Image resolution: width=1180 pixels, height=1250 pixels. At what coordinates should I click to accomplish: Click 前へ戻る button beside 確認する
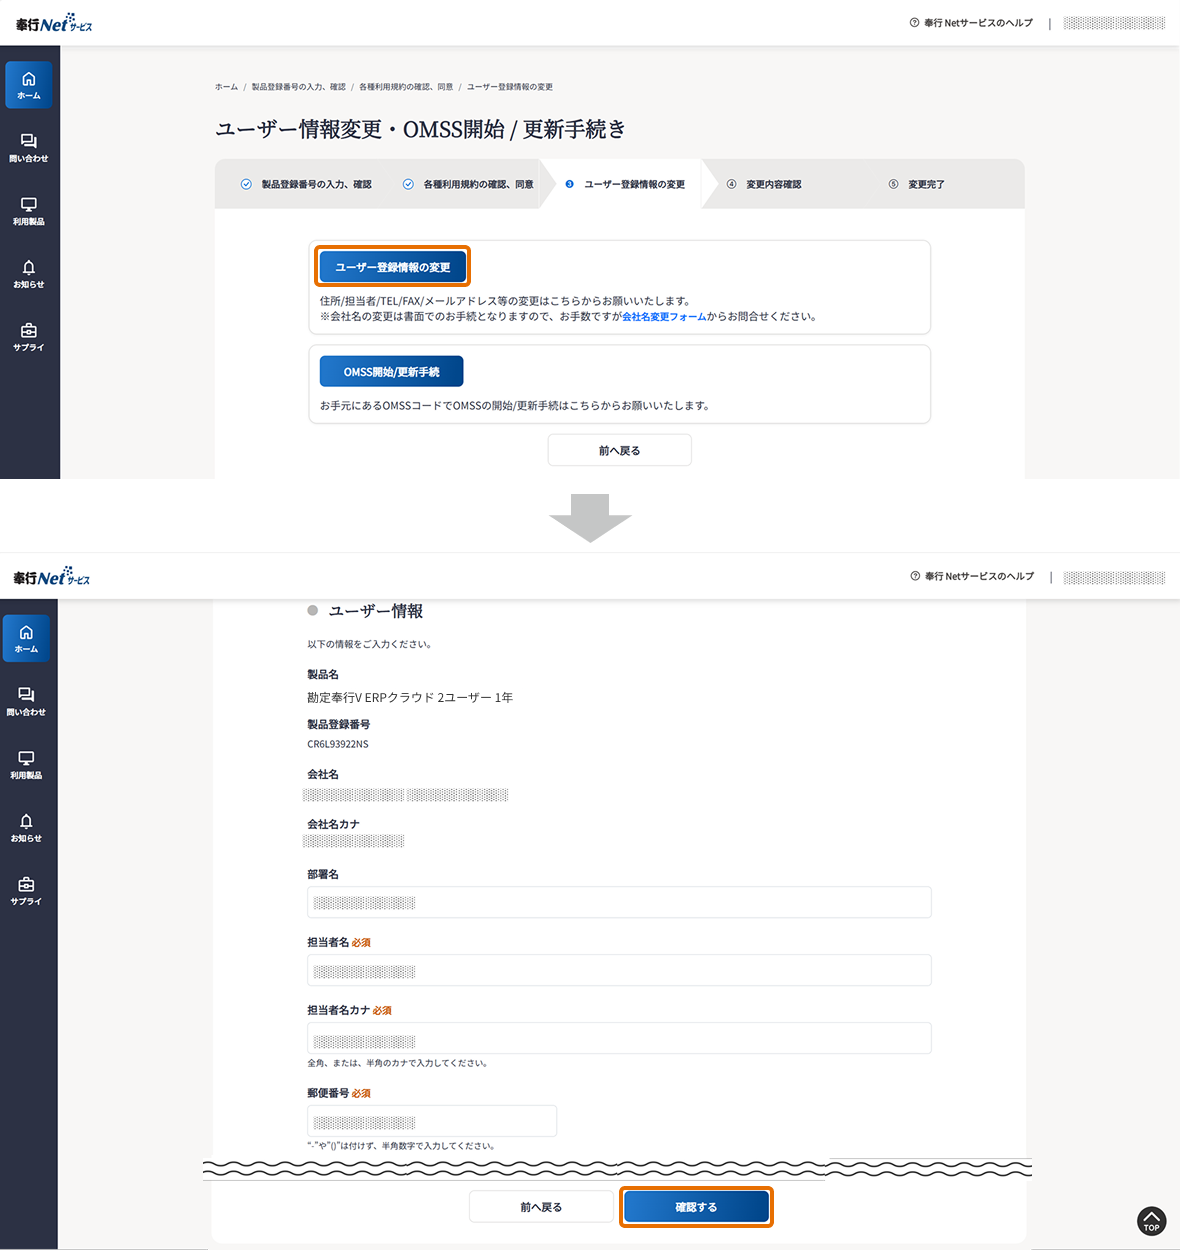click(541, 1207)
